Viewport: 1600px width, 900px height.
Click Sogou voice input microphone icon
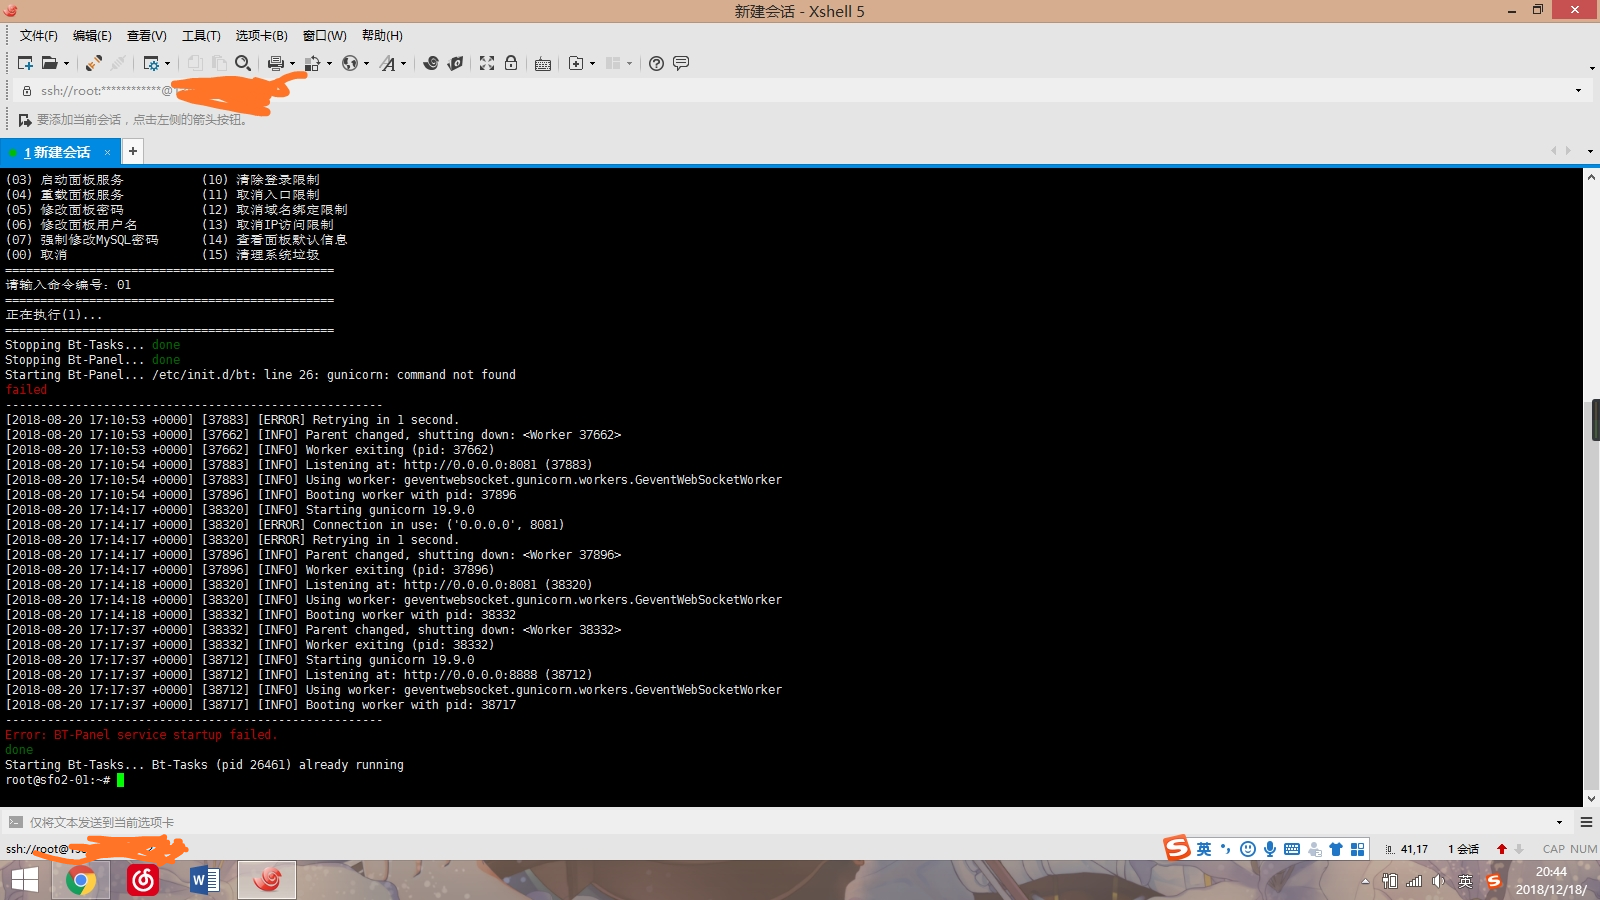(x=1270, y=849)
